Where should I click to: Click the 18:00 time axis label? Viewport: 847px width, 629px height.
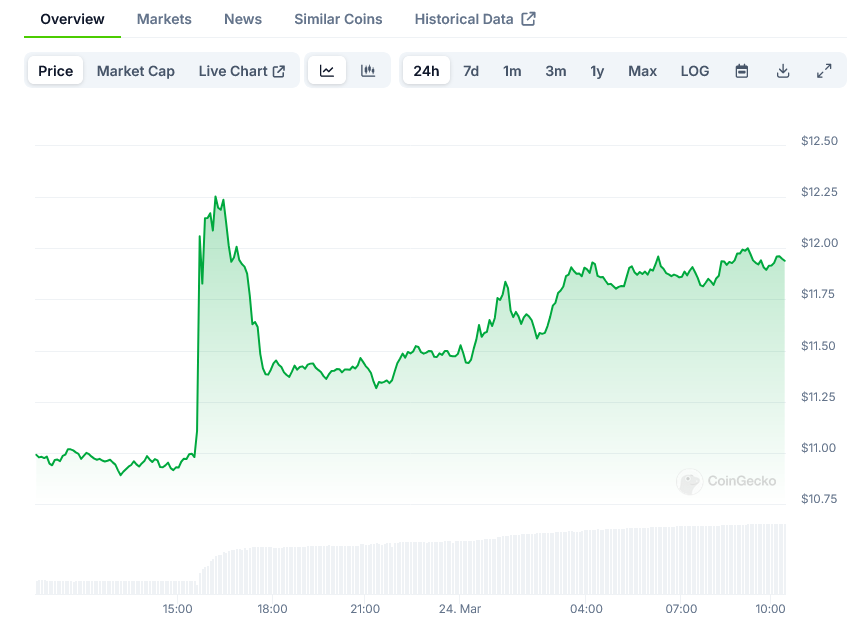[x=272, y=609]
